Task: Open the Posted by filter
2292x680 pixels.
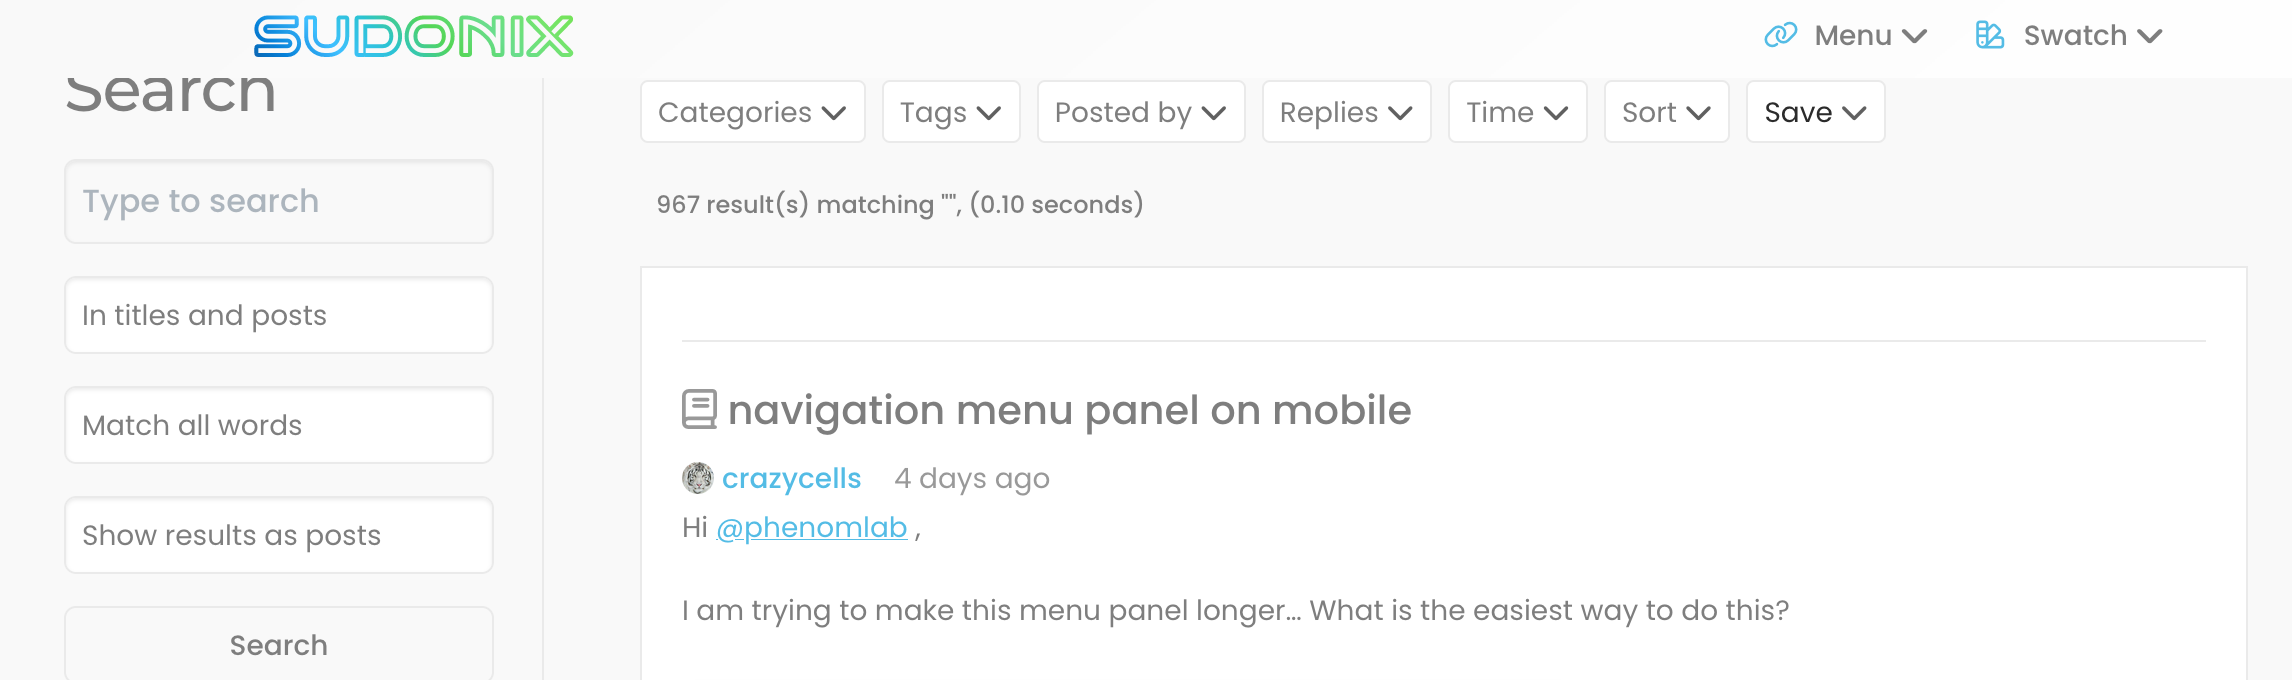Action: click(x=1140, y=112)
